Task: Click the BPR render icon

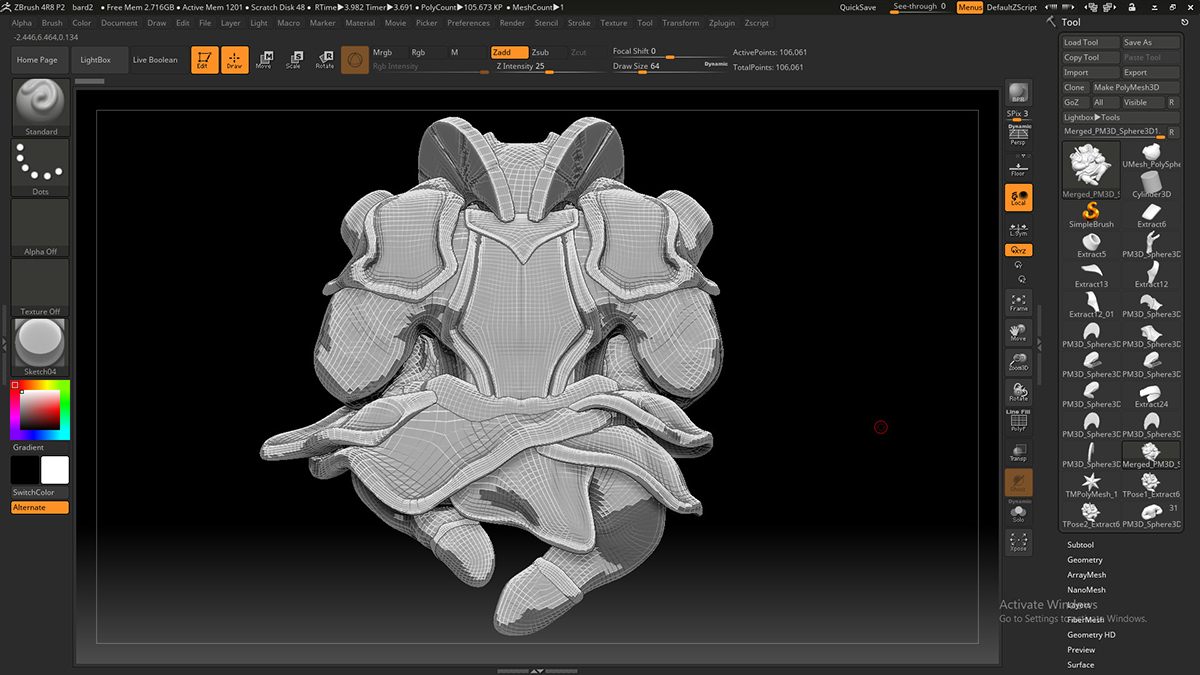Action: click(x=1018, y=93)
